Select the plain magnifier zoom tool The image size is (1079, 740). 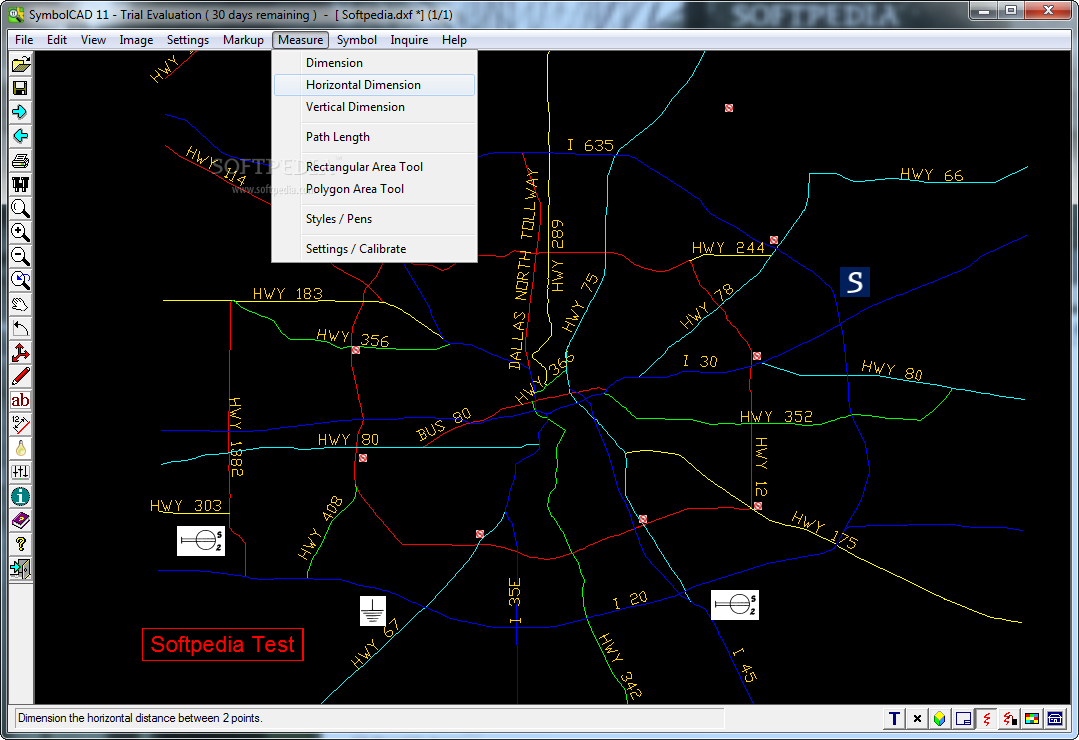21,209
